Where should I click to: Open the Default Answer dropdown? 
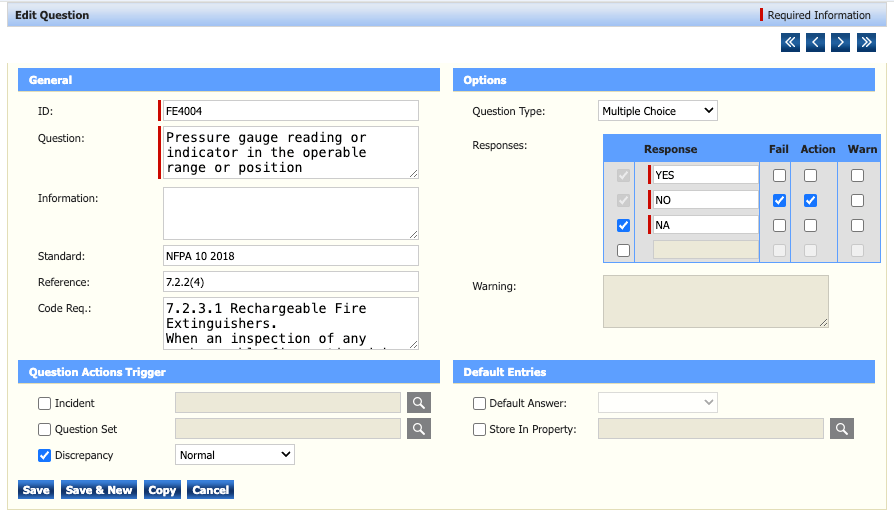click(x=657, y=403)
